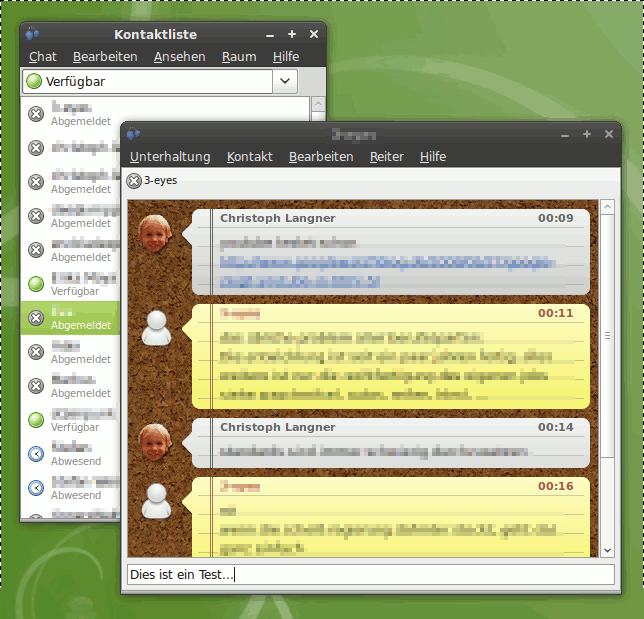Expand the Verfügbar status dropdown arrow
This screenshot has height=619, width=644.
pyautogui.click(x=285, y=81)
